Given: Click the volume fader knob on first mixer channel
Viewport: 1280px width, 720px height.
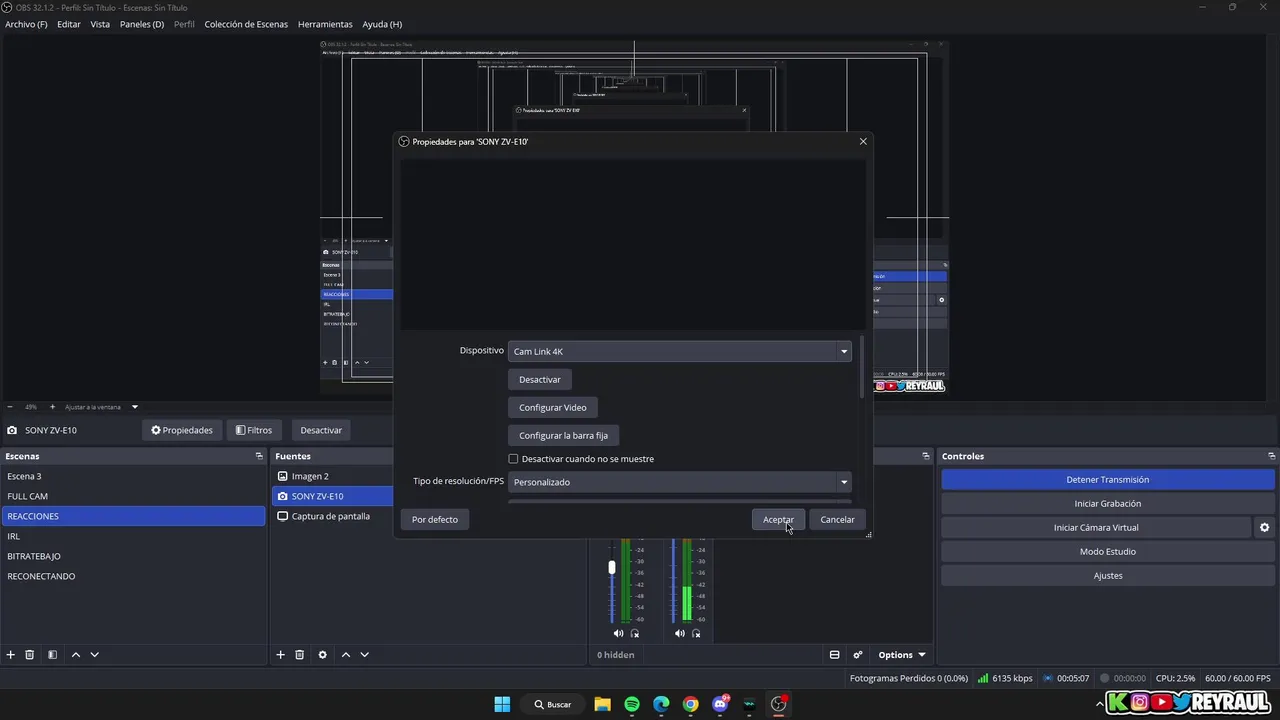Looking at the screenshot, I should [612, 567].
